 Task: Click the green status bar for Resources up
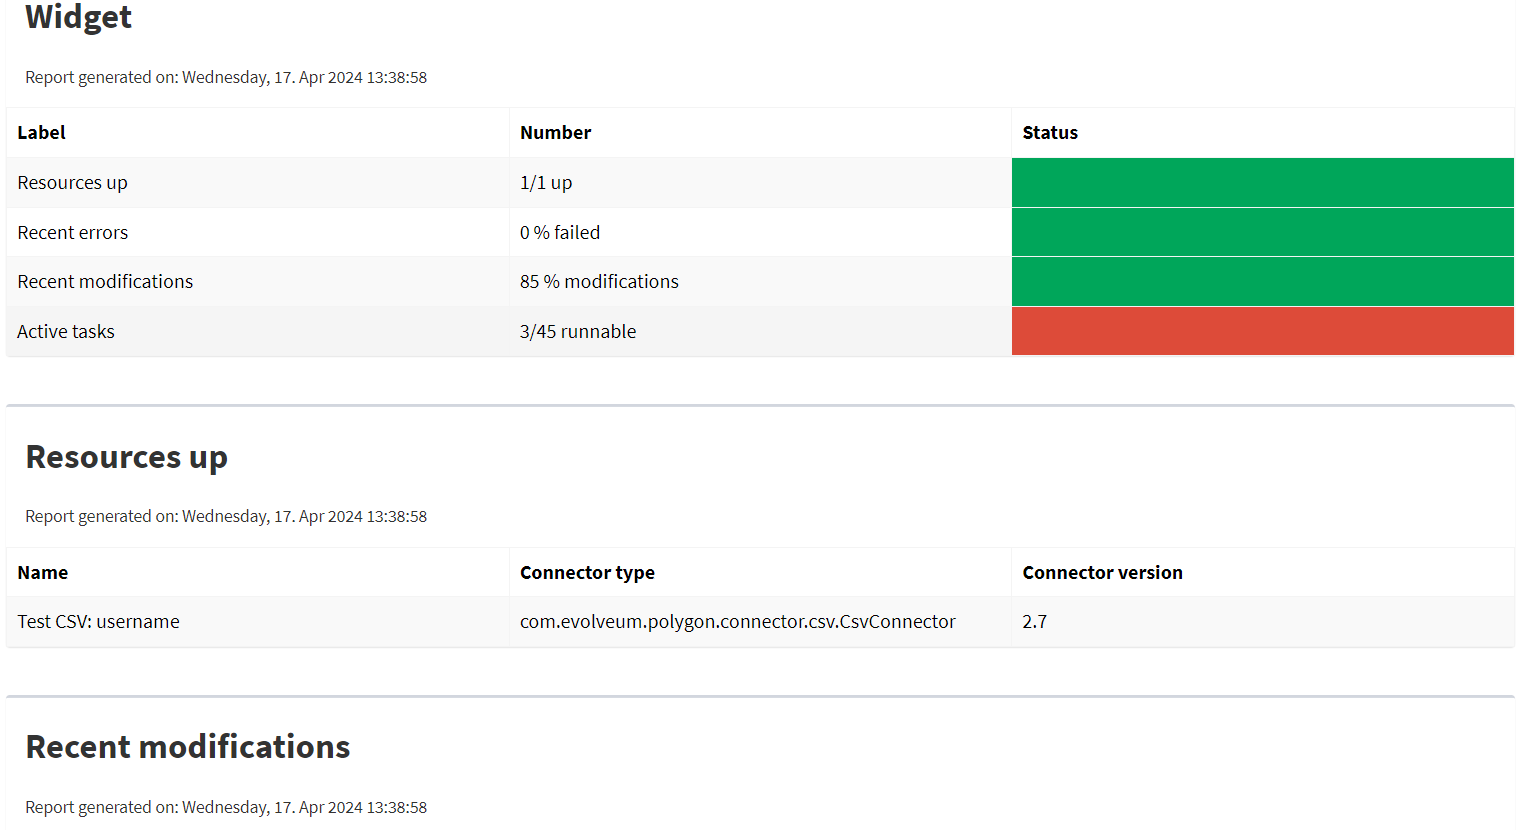click(x=1262, y=182)
